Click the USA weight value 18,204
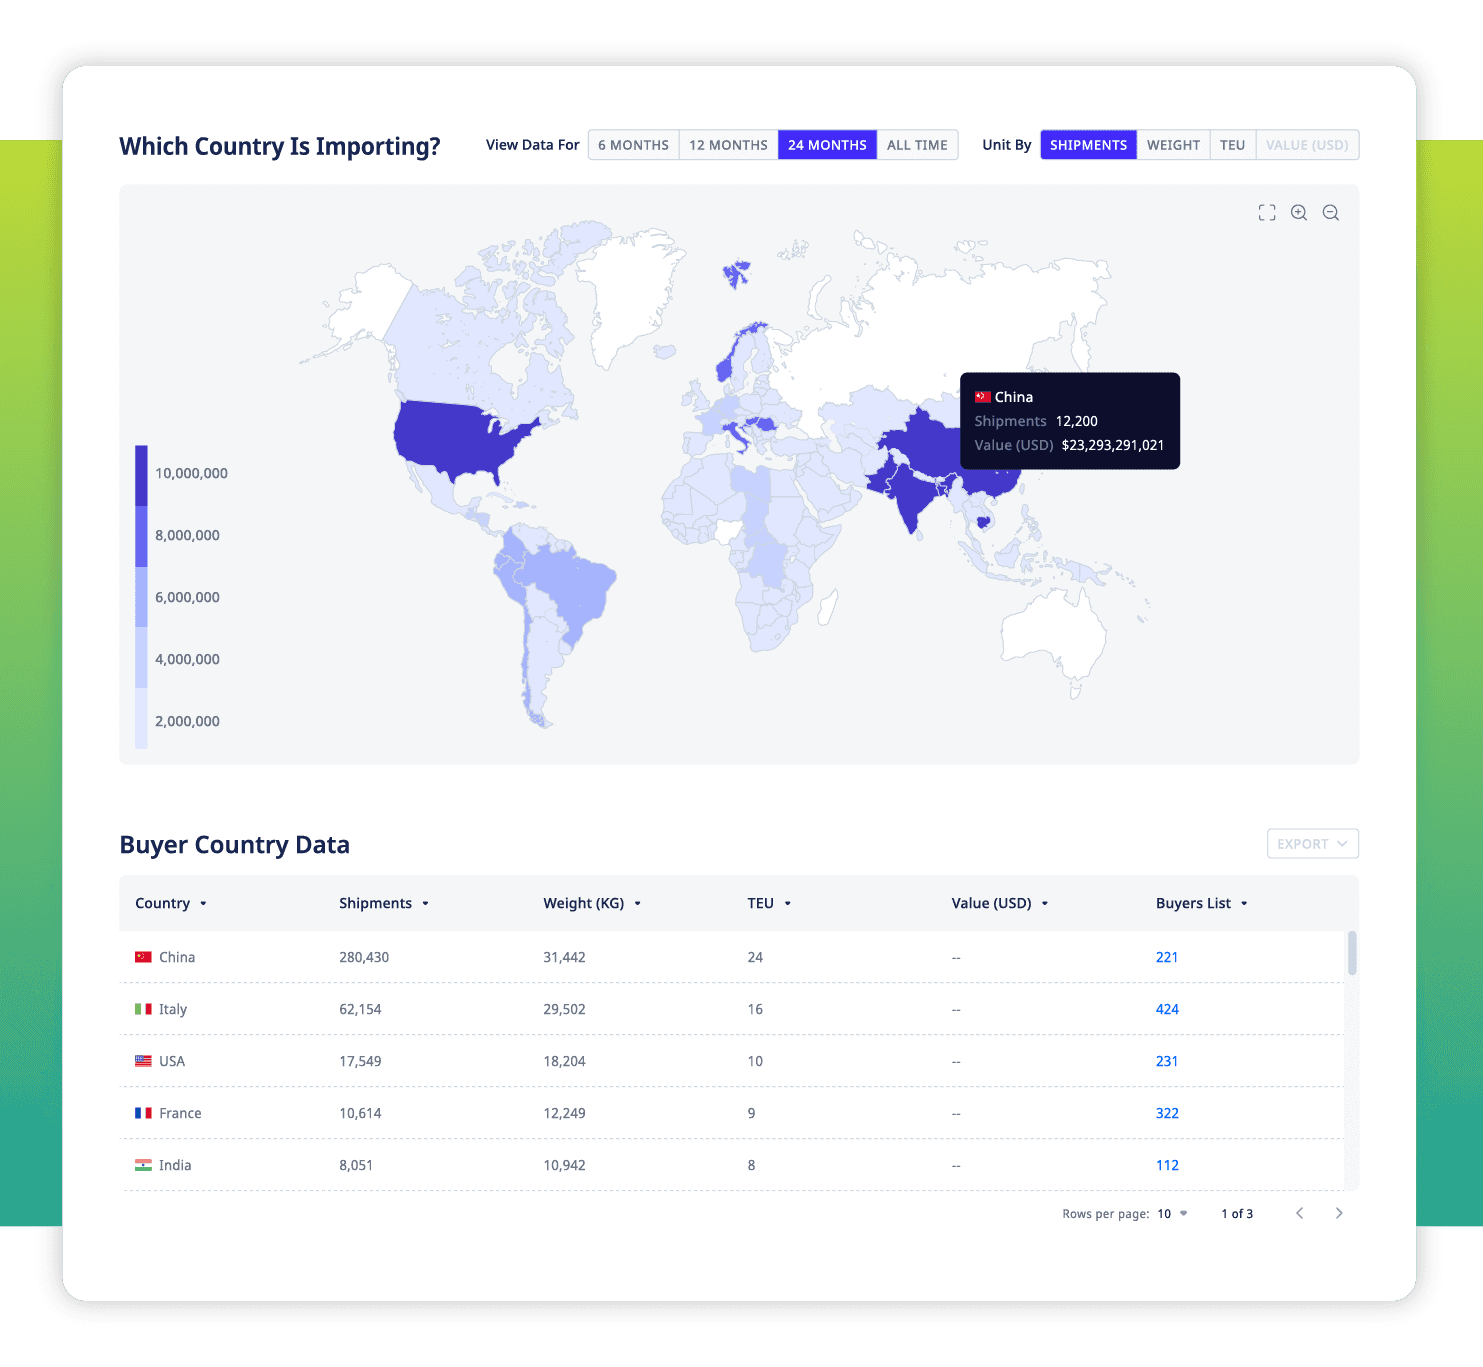The height and width of the screenshot is (1367, 1483). 564,1061
